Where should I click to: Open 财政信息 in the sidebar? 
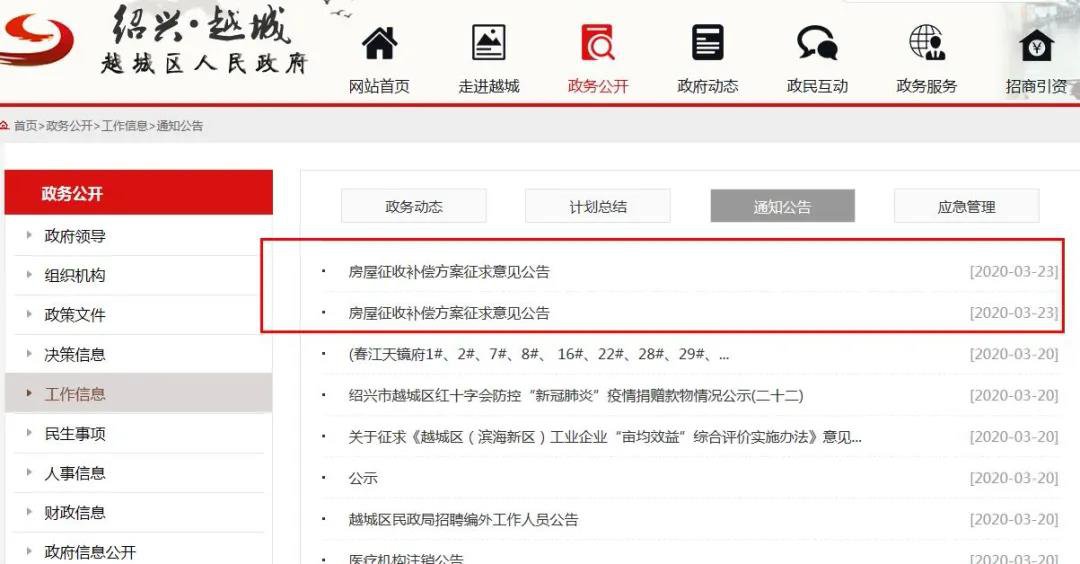coord(74,512)
